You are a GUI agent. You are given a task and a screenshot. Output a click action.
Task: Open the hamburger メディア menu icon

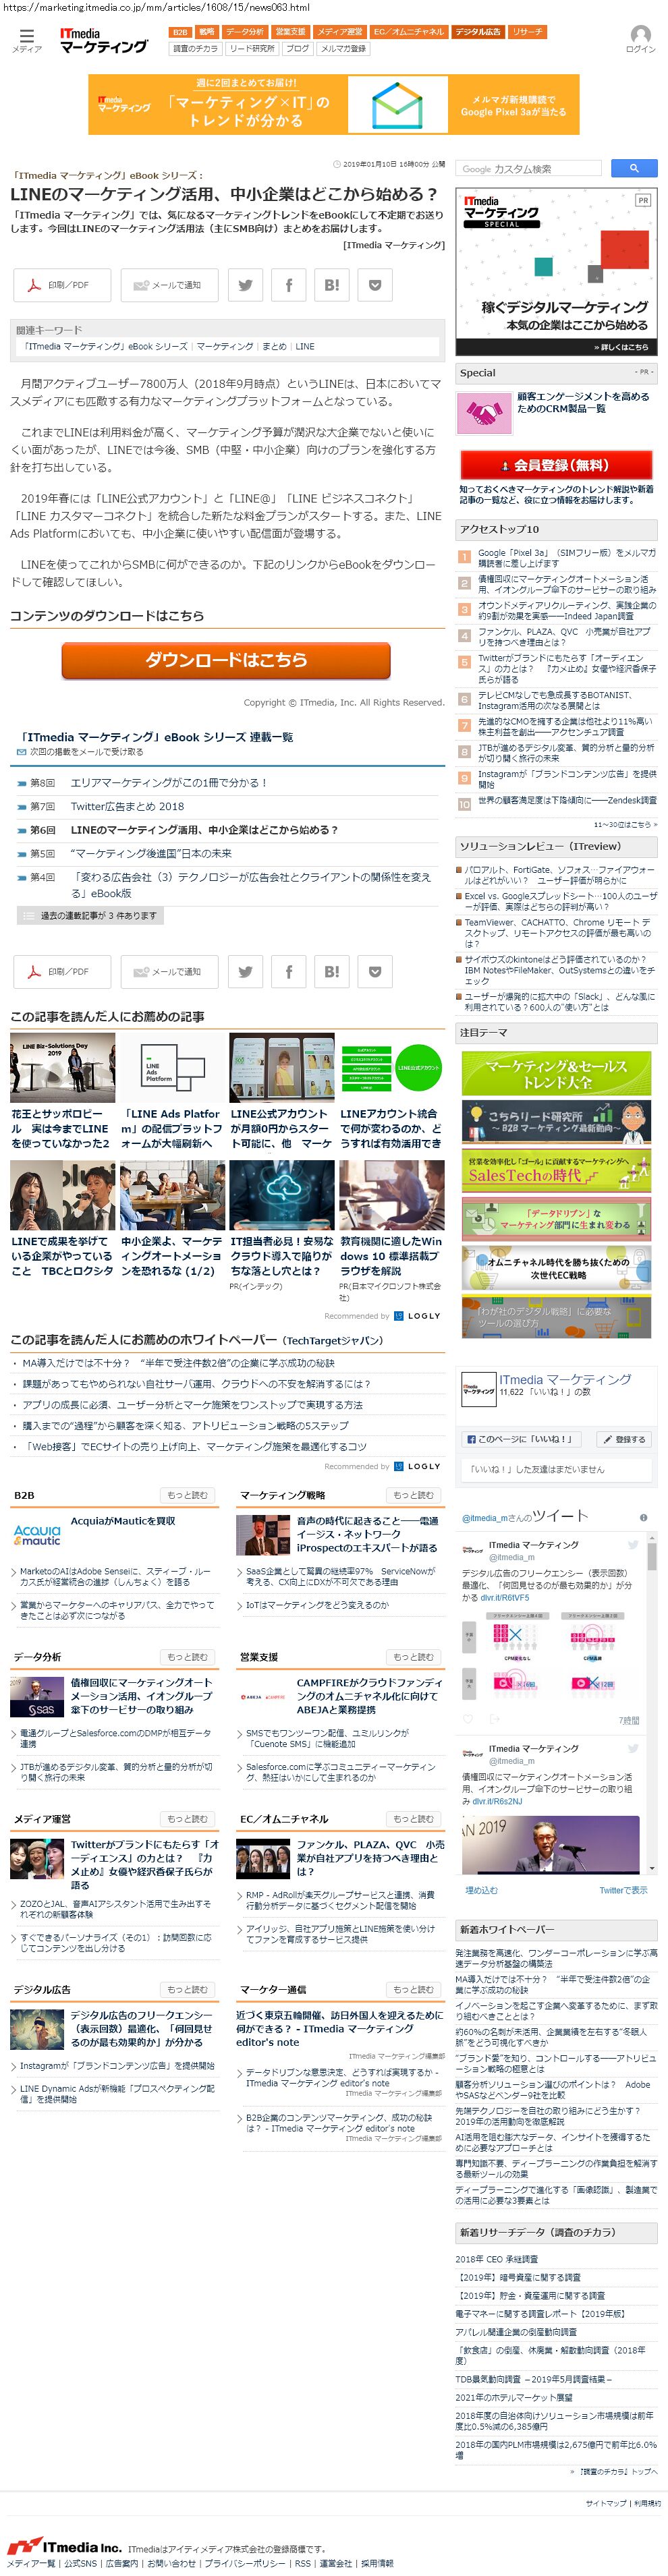click(26, 36)
